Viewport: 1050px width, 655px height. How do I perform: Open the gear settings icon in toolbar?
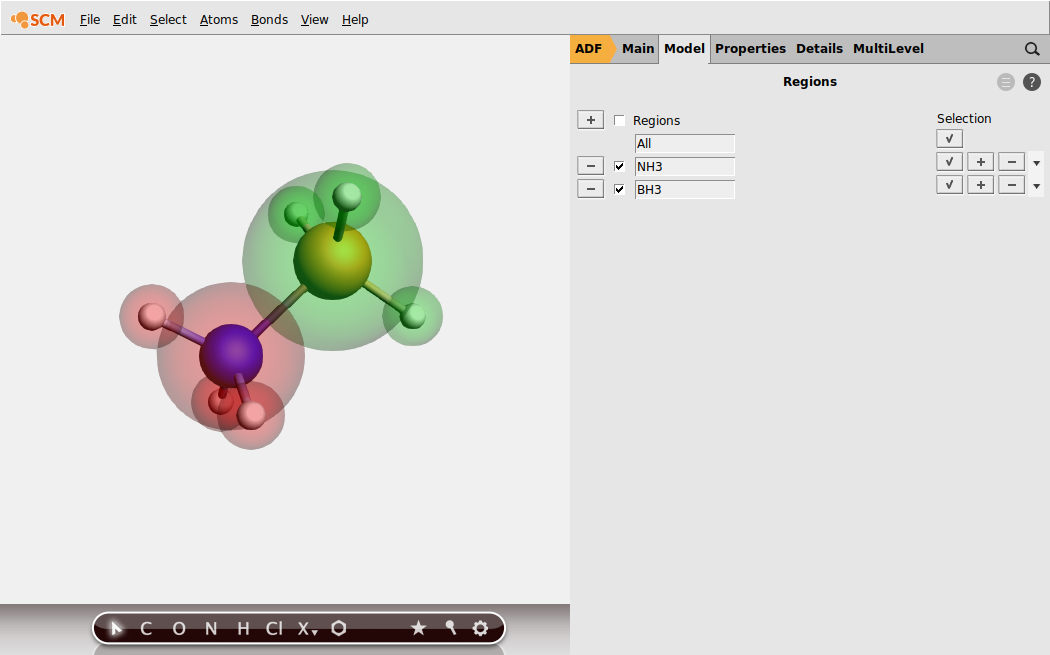[x=480, y=628]
